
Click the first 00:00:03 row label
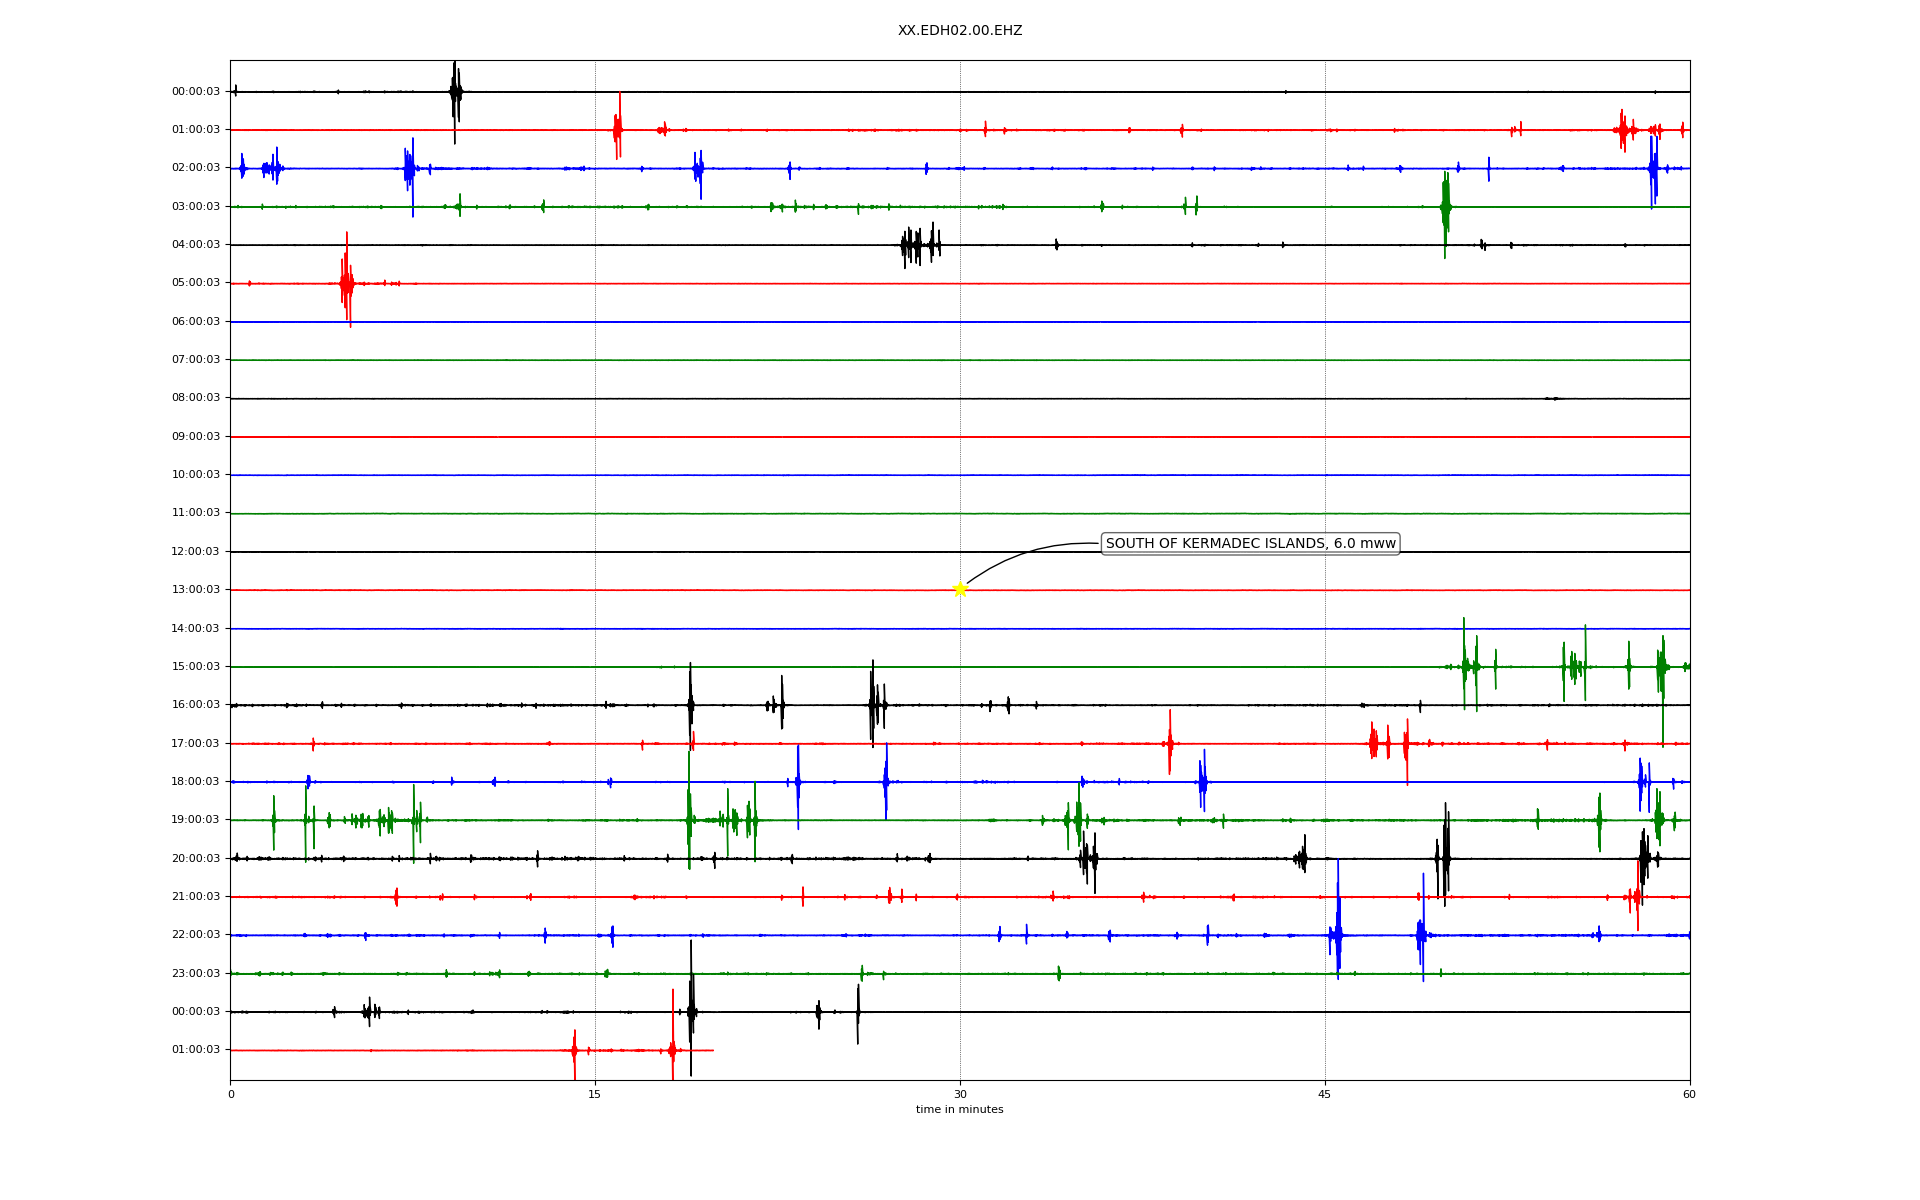pyautogui.click(x=196, y=92)
